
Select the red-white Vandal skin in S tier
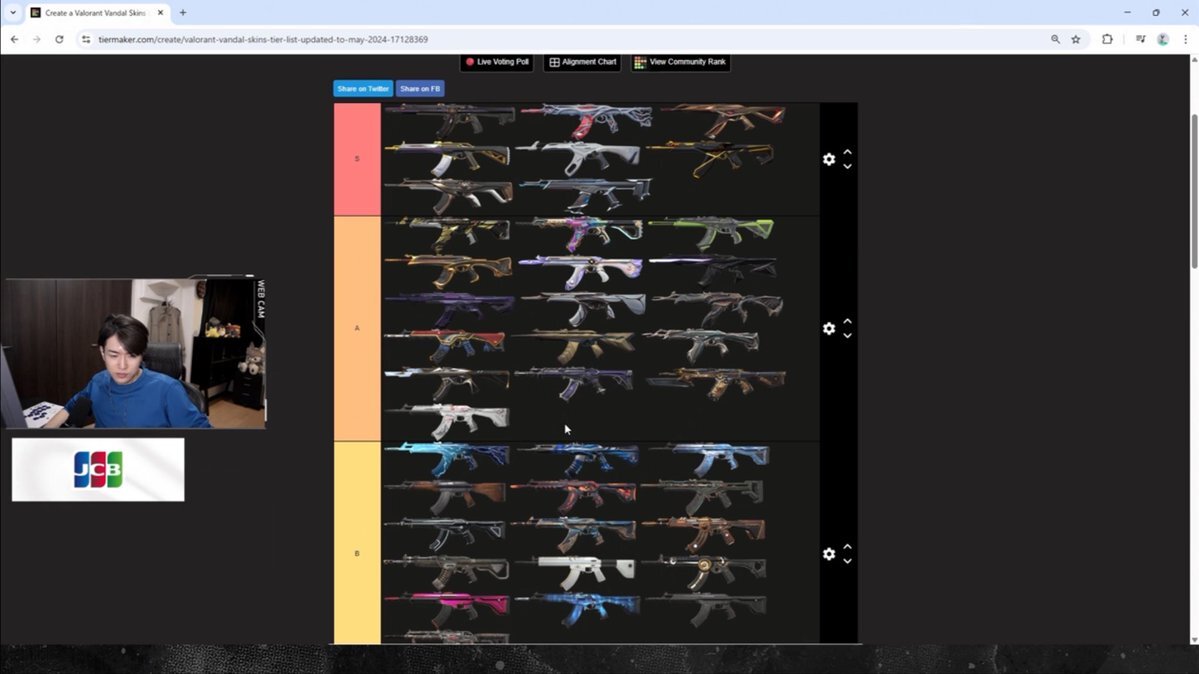click(587, 121)
